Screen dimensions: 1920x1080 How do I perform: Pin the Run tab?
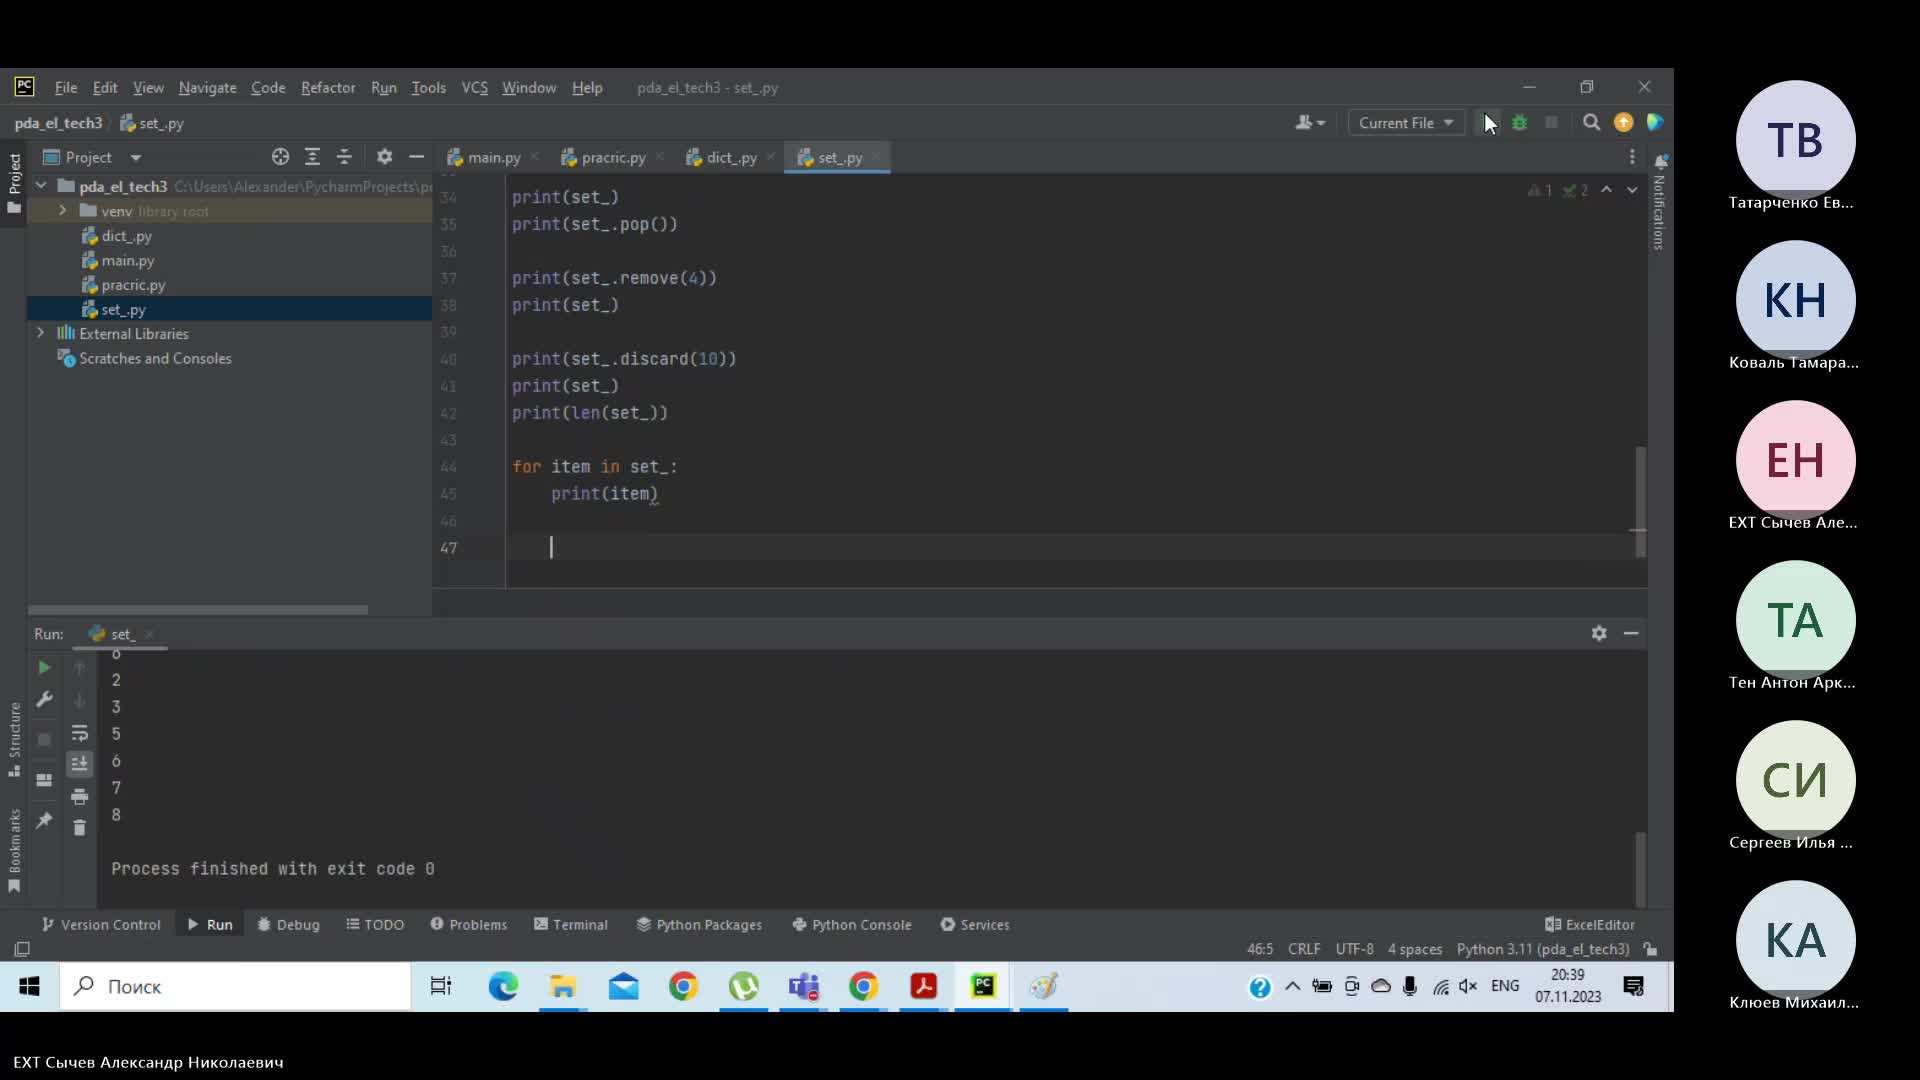click(x=44, y=821)
